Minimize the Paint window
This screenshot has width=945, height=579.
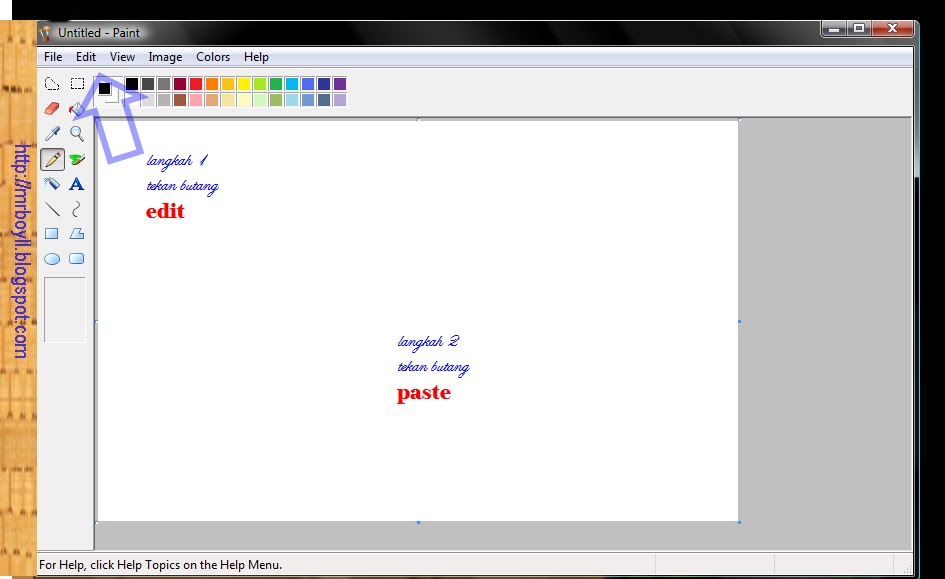coord(834,28)
